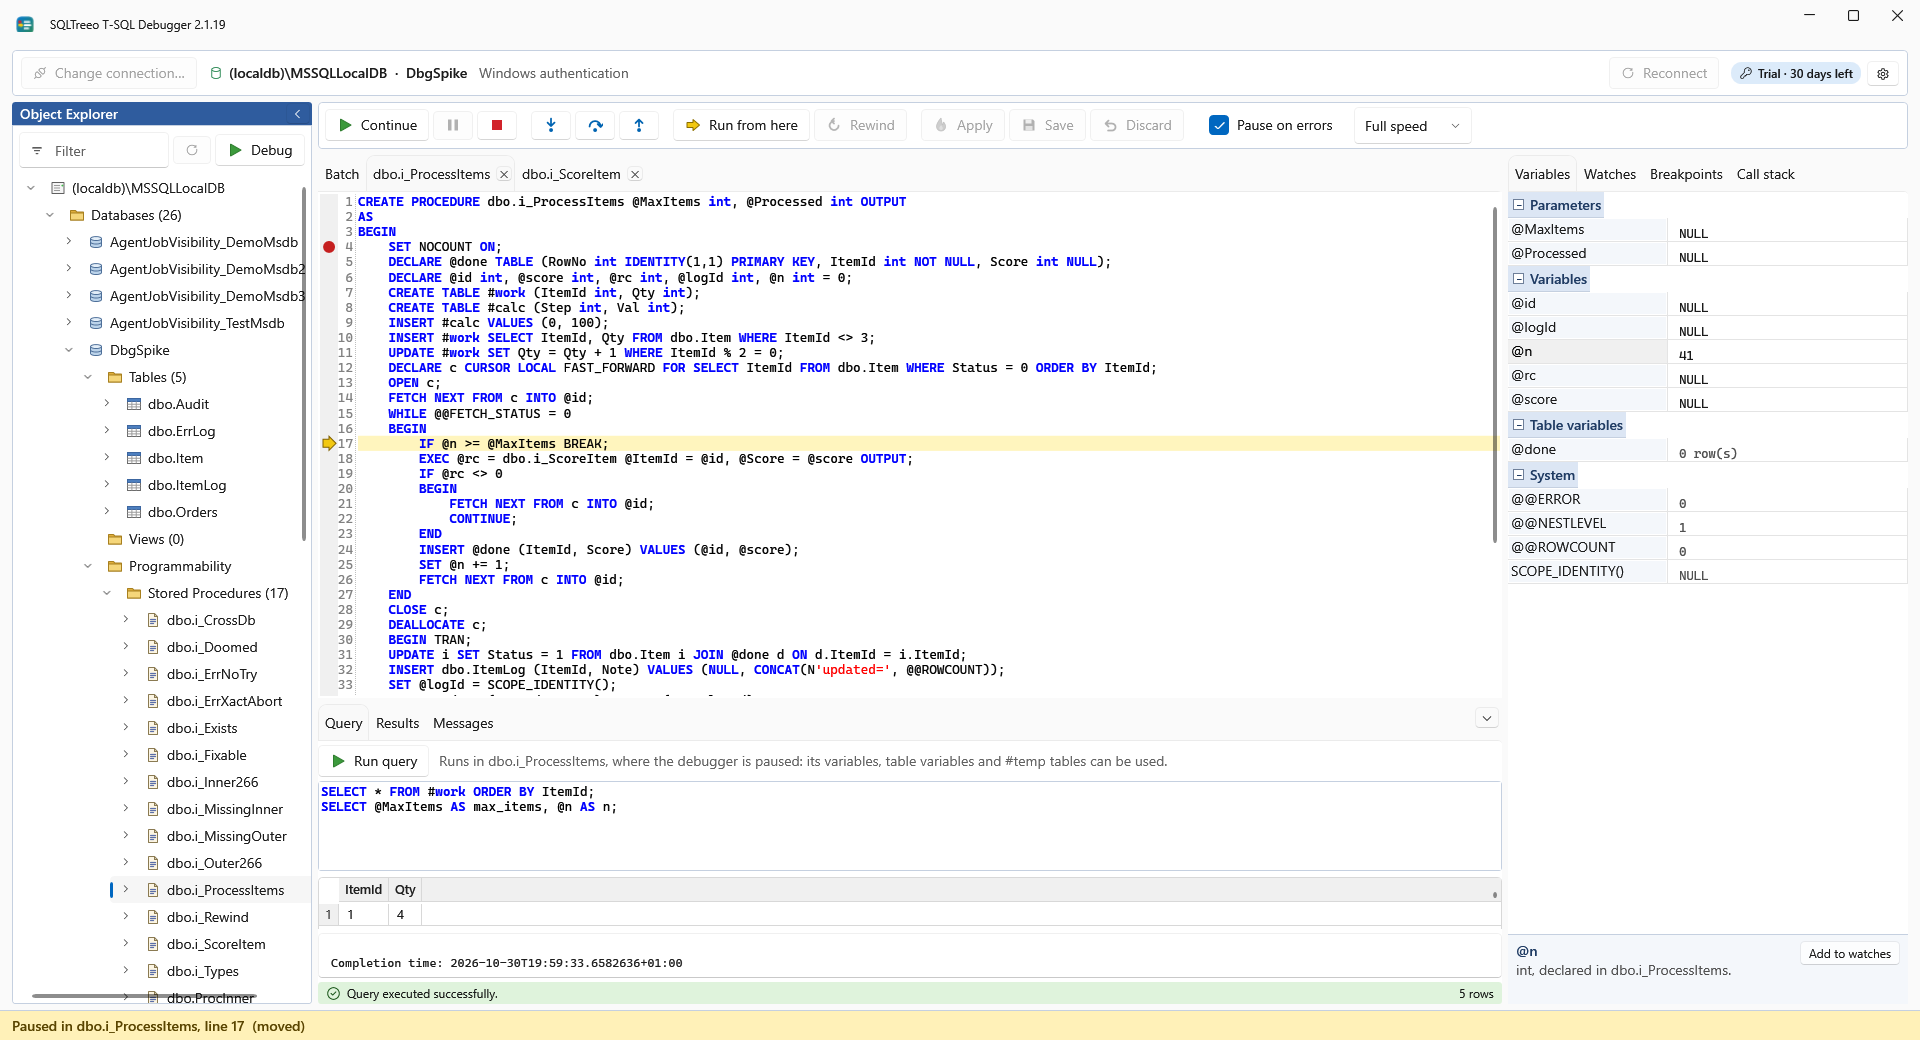Toggle the Pause on errors checkbox
This screenshot has height=1040, width=1920.
pos(1219,125)
